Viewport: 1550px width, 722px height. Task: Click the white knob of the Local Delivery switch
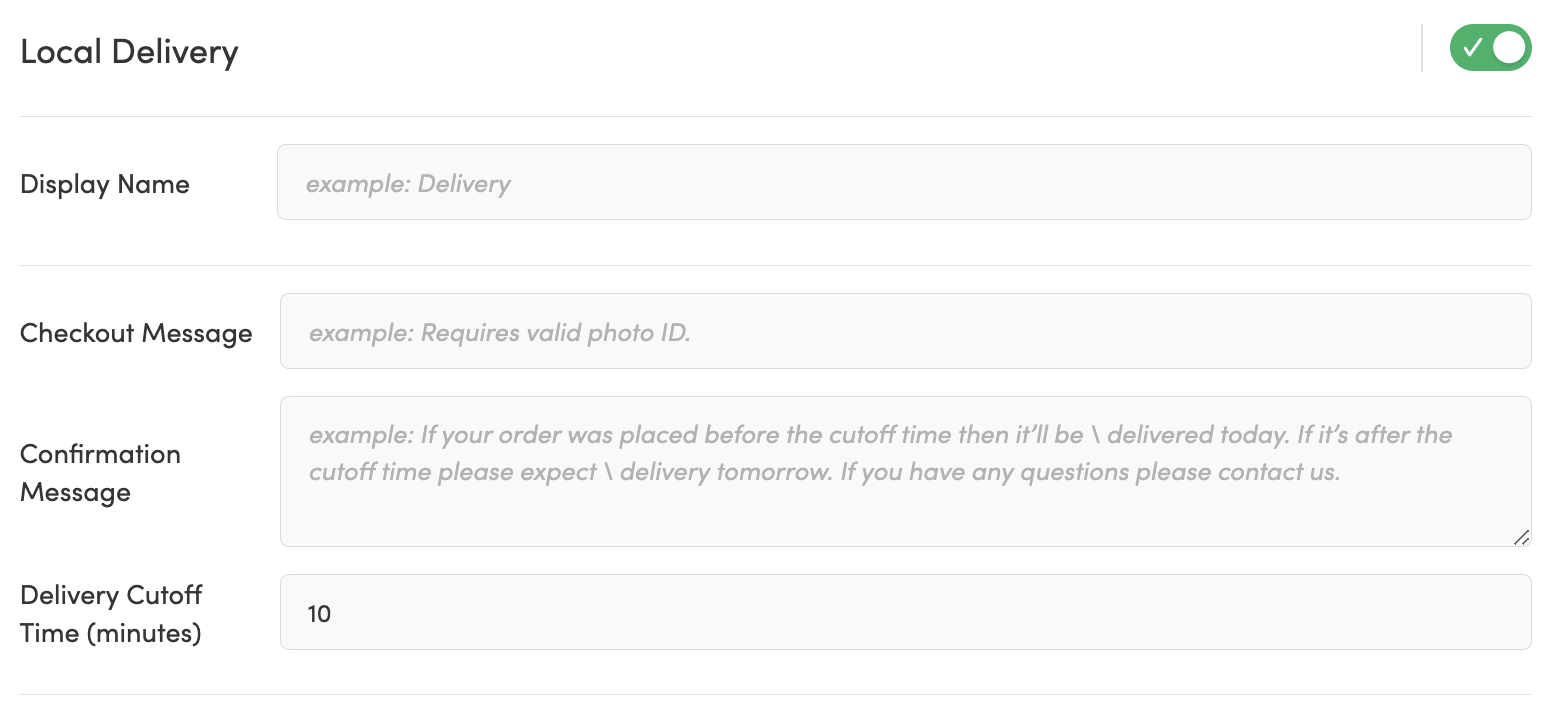point(1509,48)
